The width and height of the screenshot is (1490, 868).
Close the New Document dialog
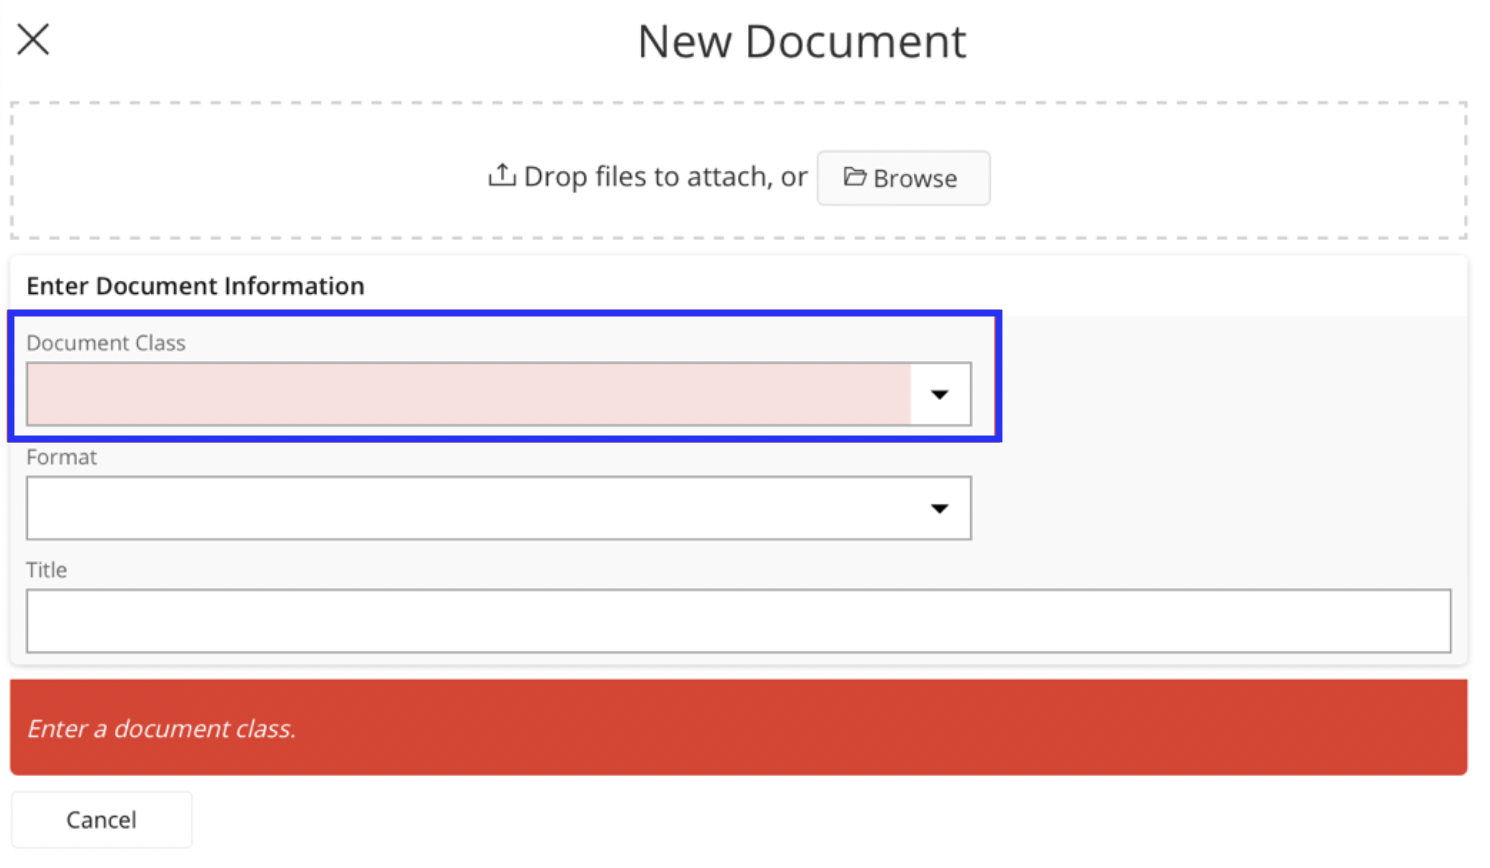pos(33,40)
